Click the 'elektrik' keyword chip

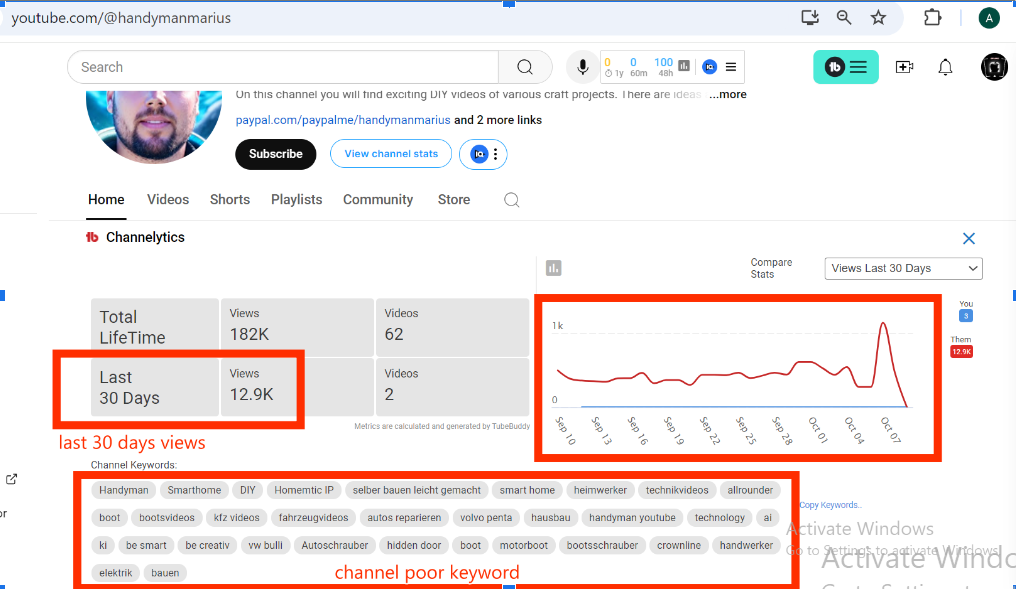point(115,573)
